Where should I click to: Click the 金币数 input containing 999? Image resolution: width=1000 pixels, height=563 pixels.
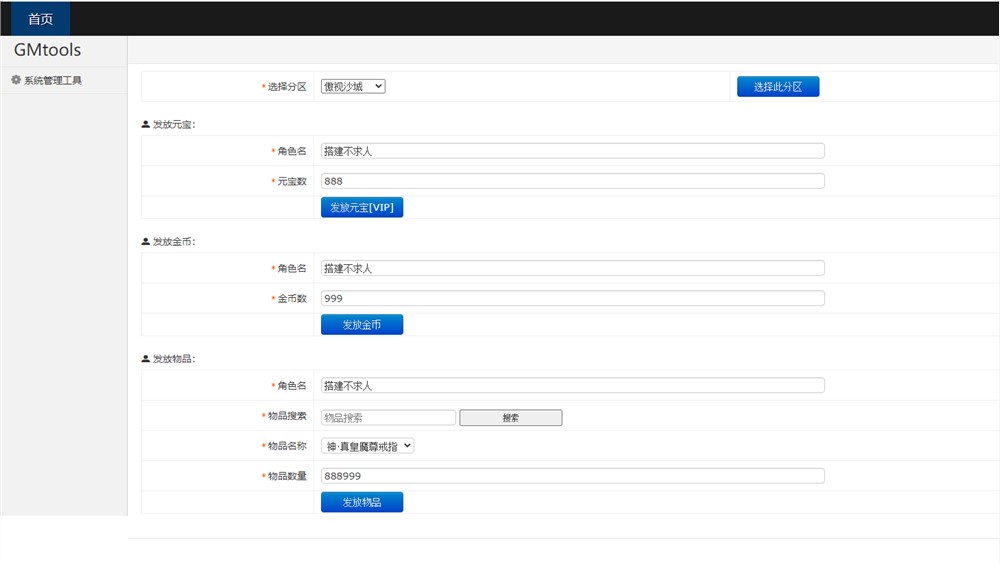point(572,298)
